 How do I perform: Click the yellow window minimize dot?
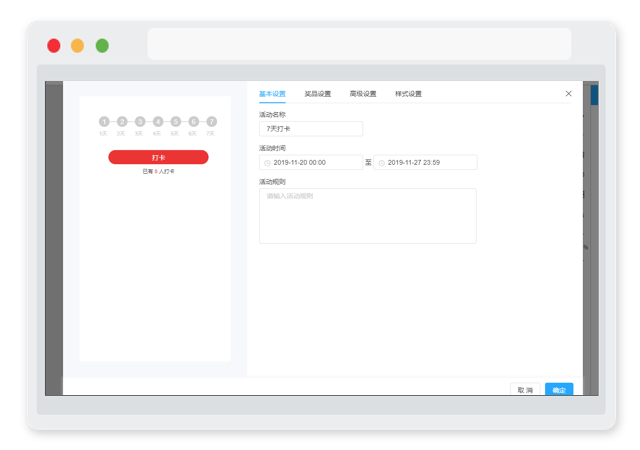click(x=78, y=45)
